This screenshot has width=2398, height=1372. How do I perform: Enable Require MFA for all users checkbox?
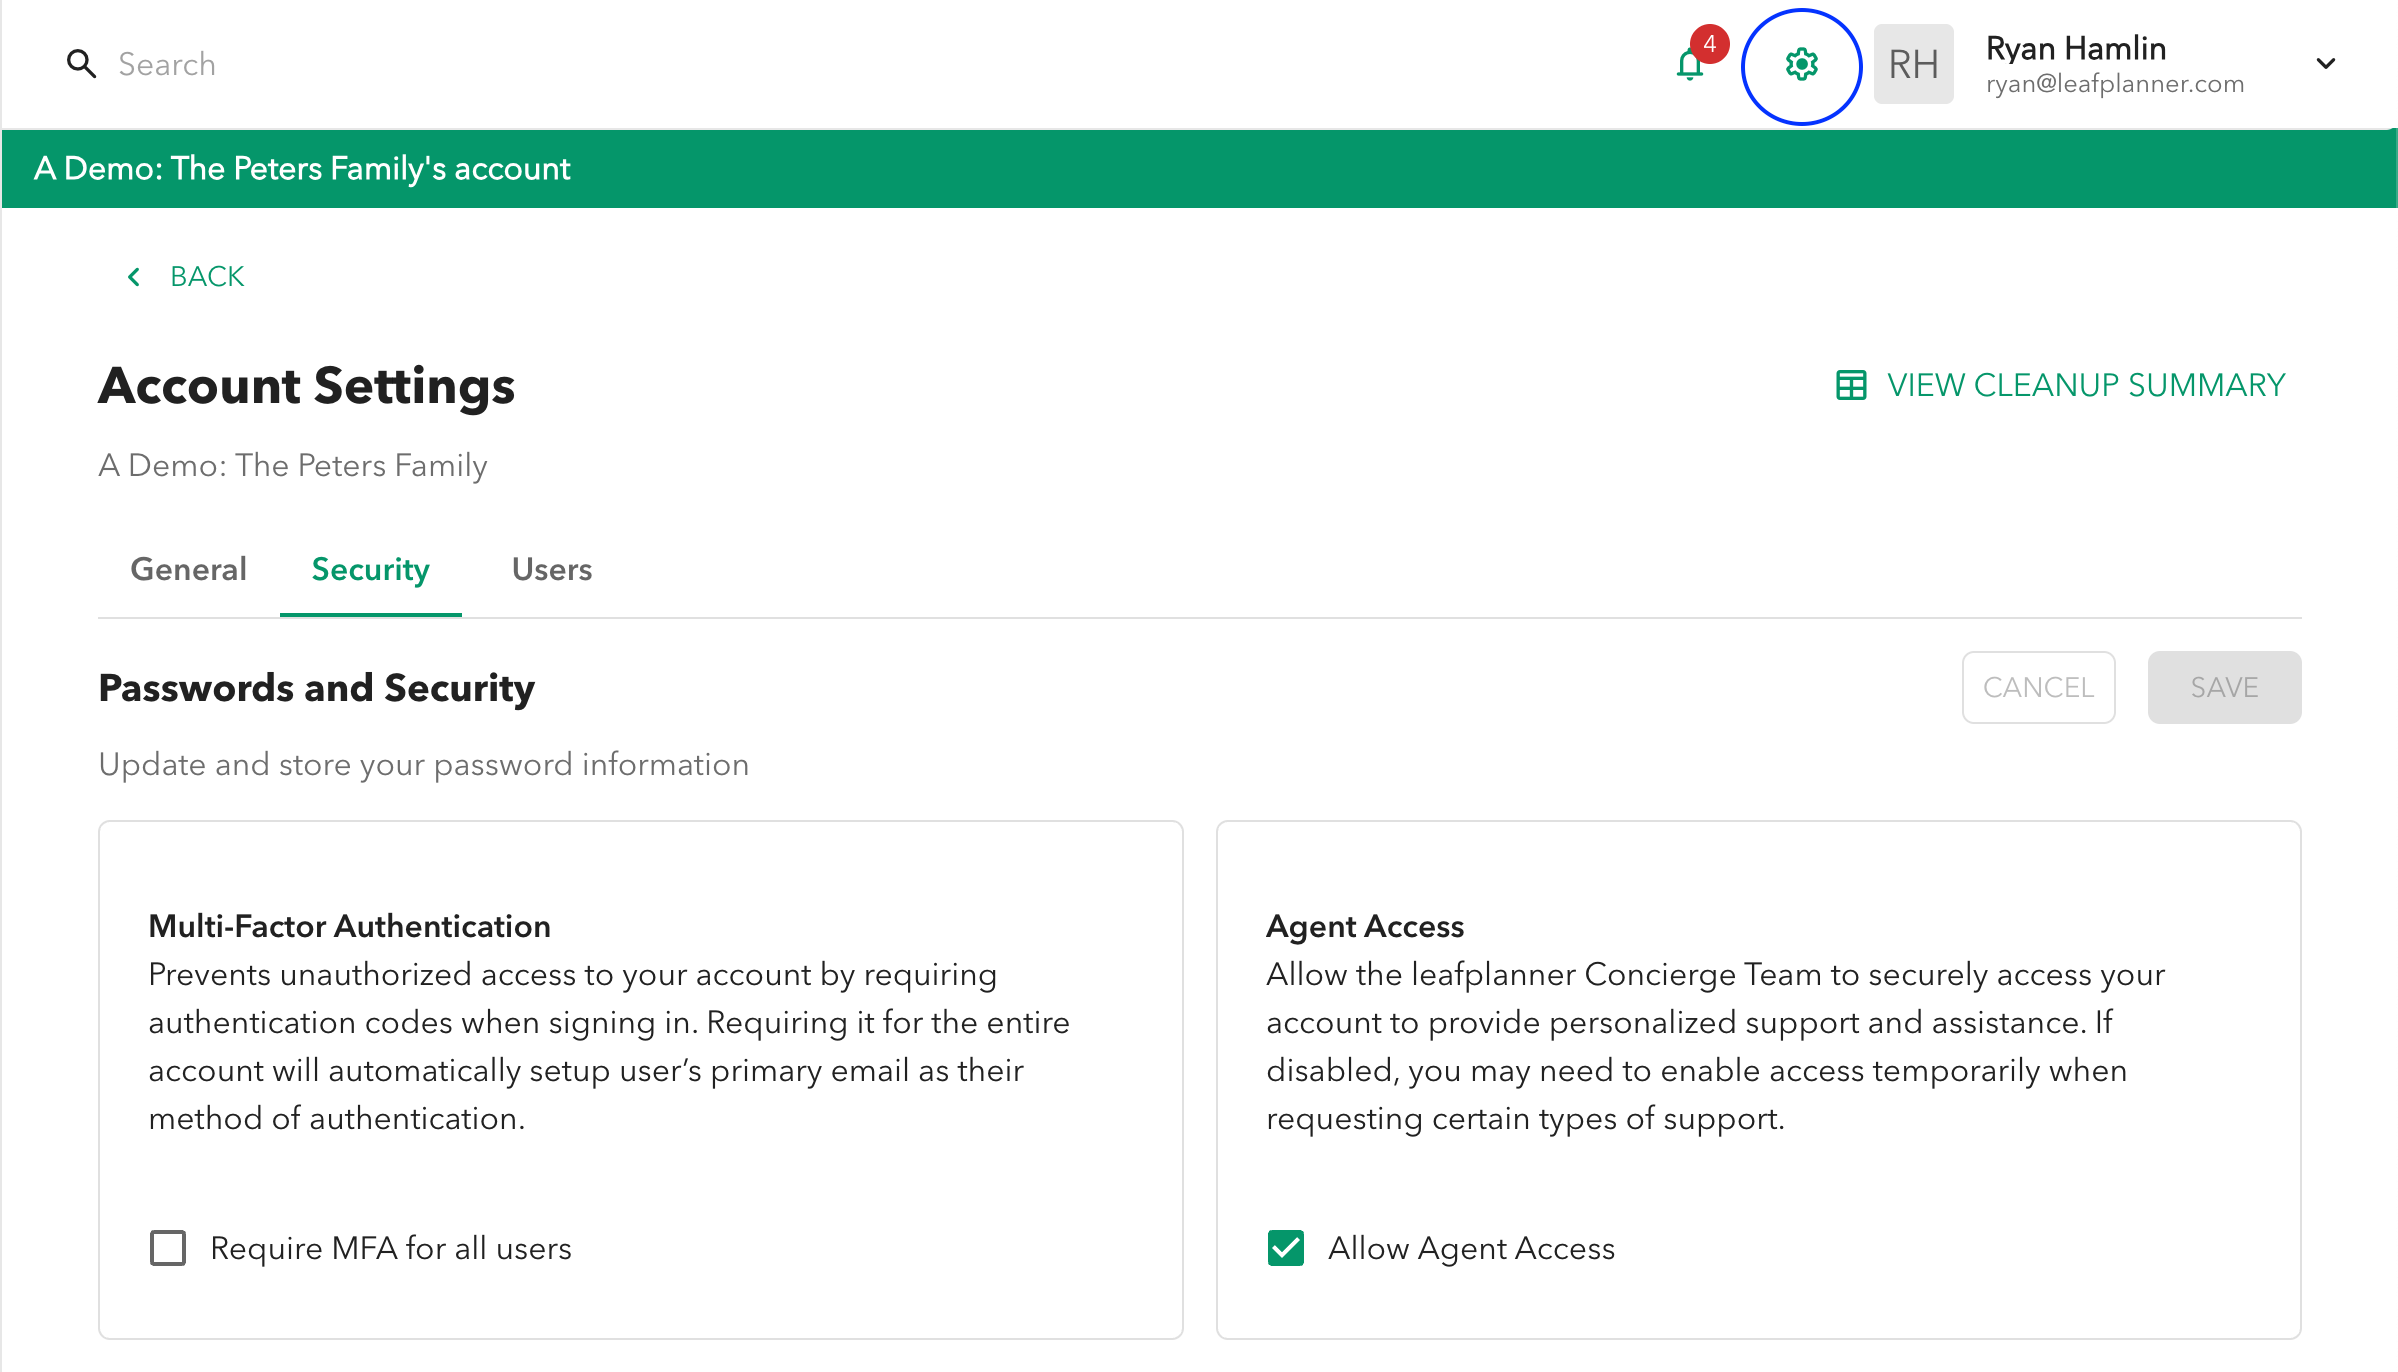pos(168,1248)
